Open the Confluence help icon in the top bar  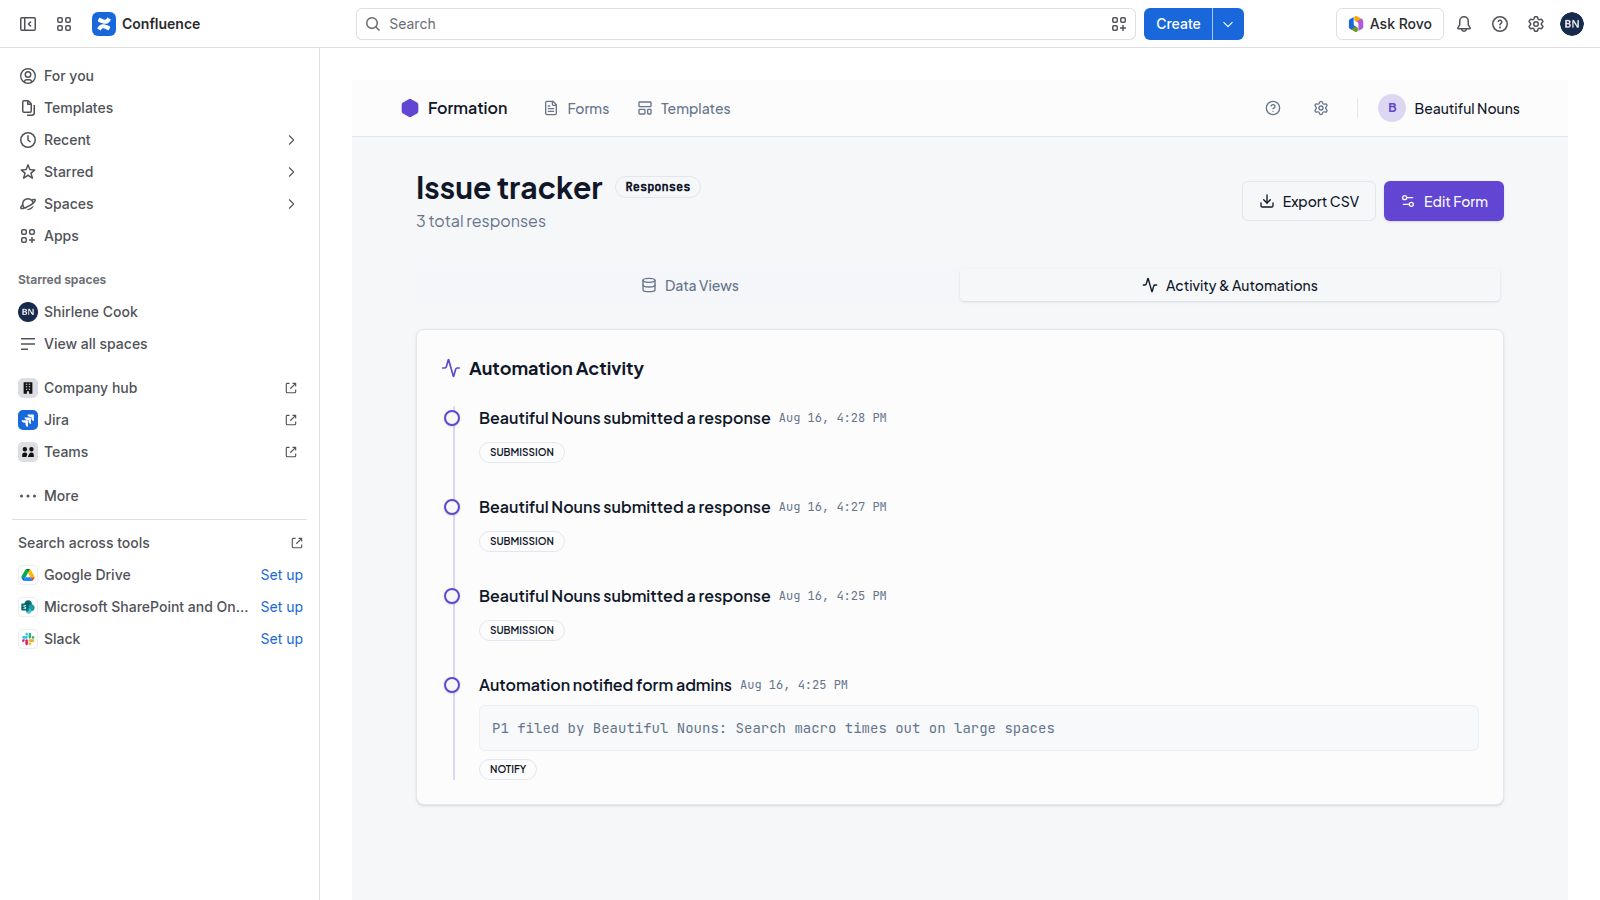click(x=1500, y=24)
